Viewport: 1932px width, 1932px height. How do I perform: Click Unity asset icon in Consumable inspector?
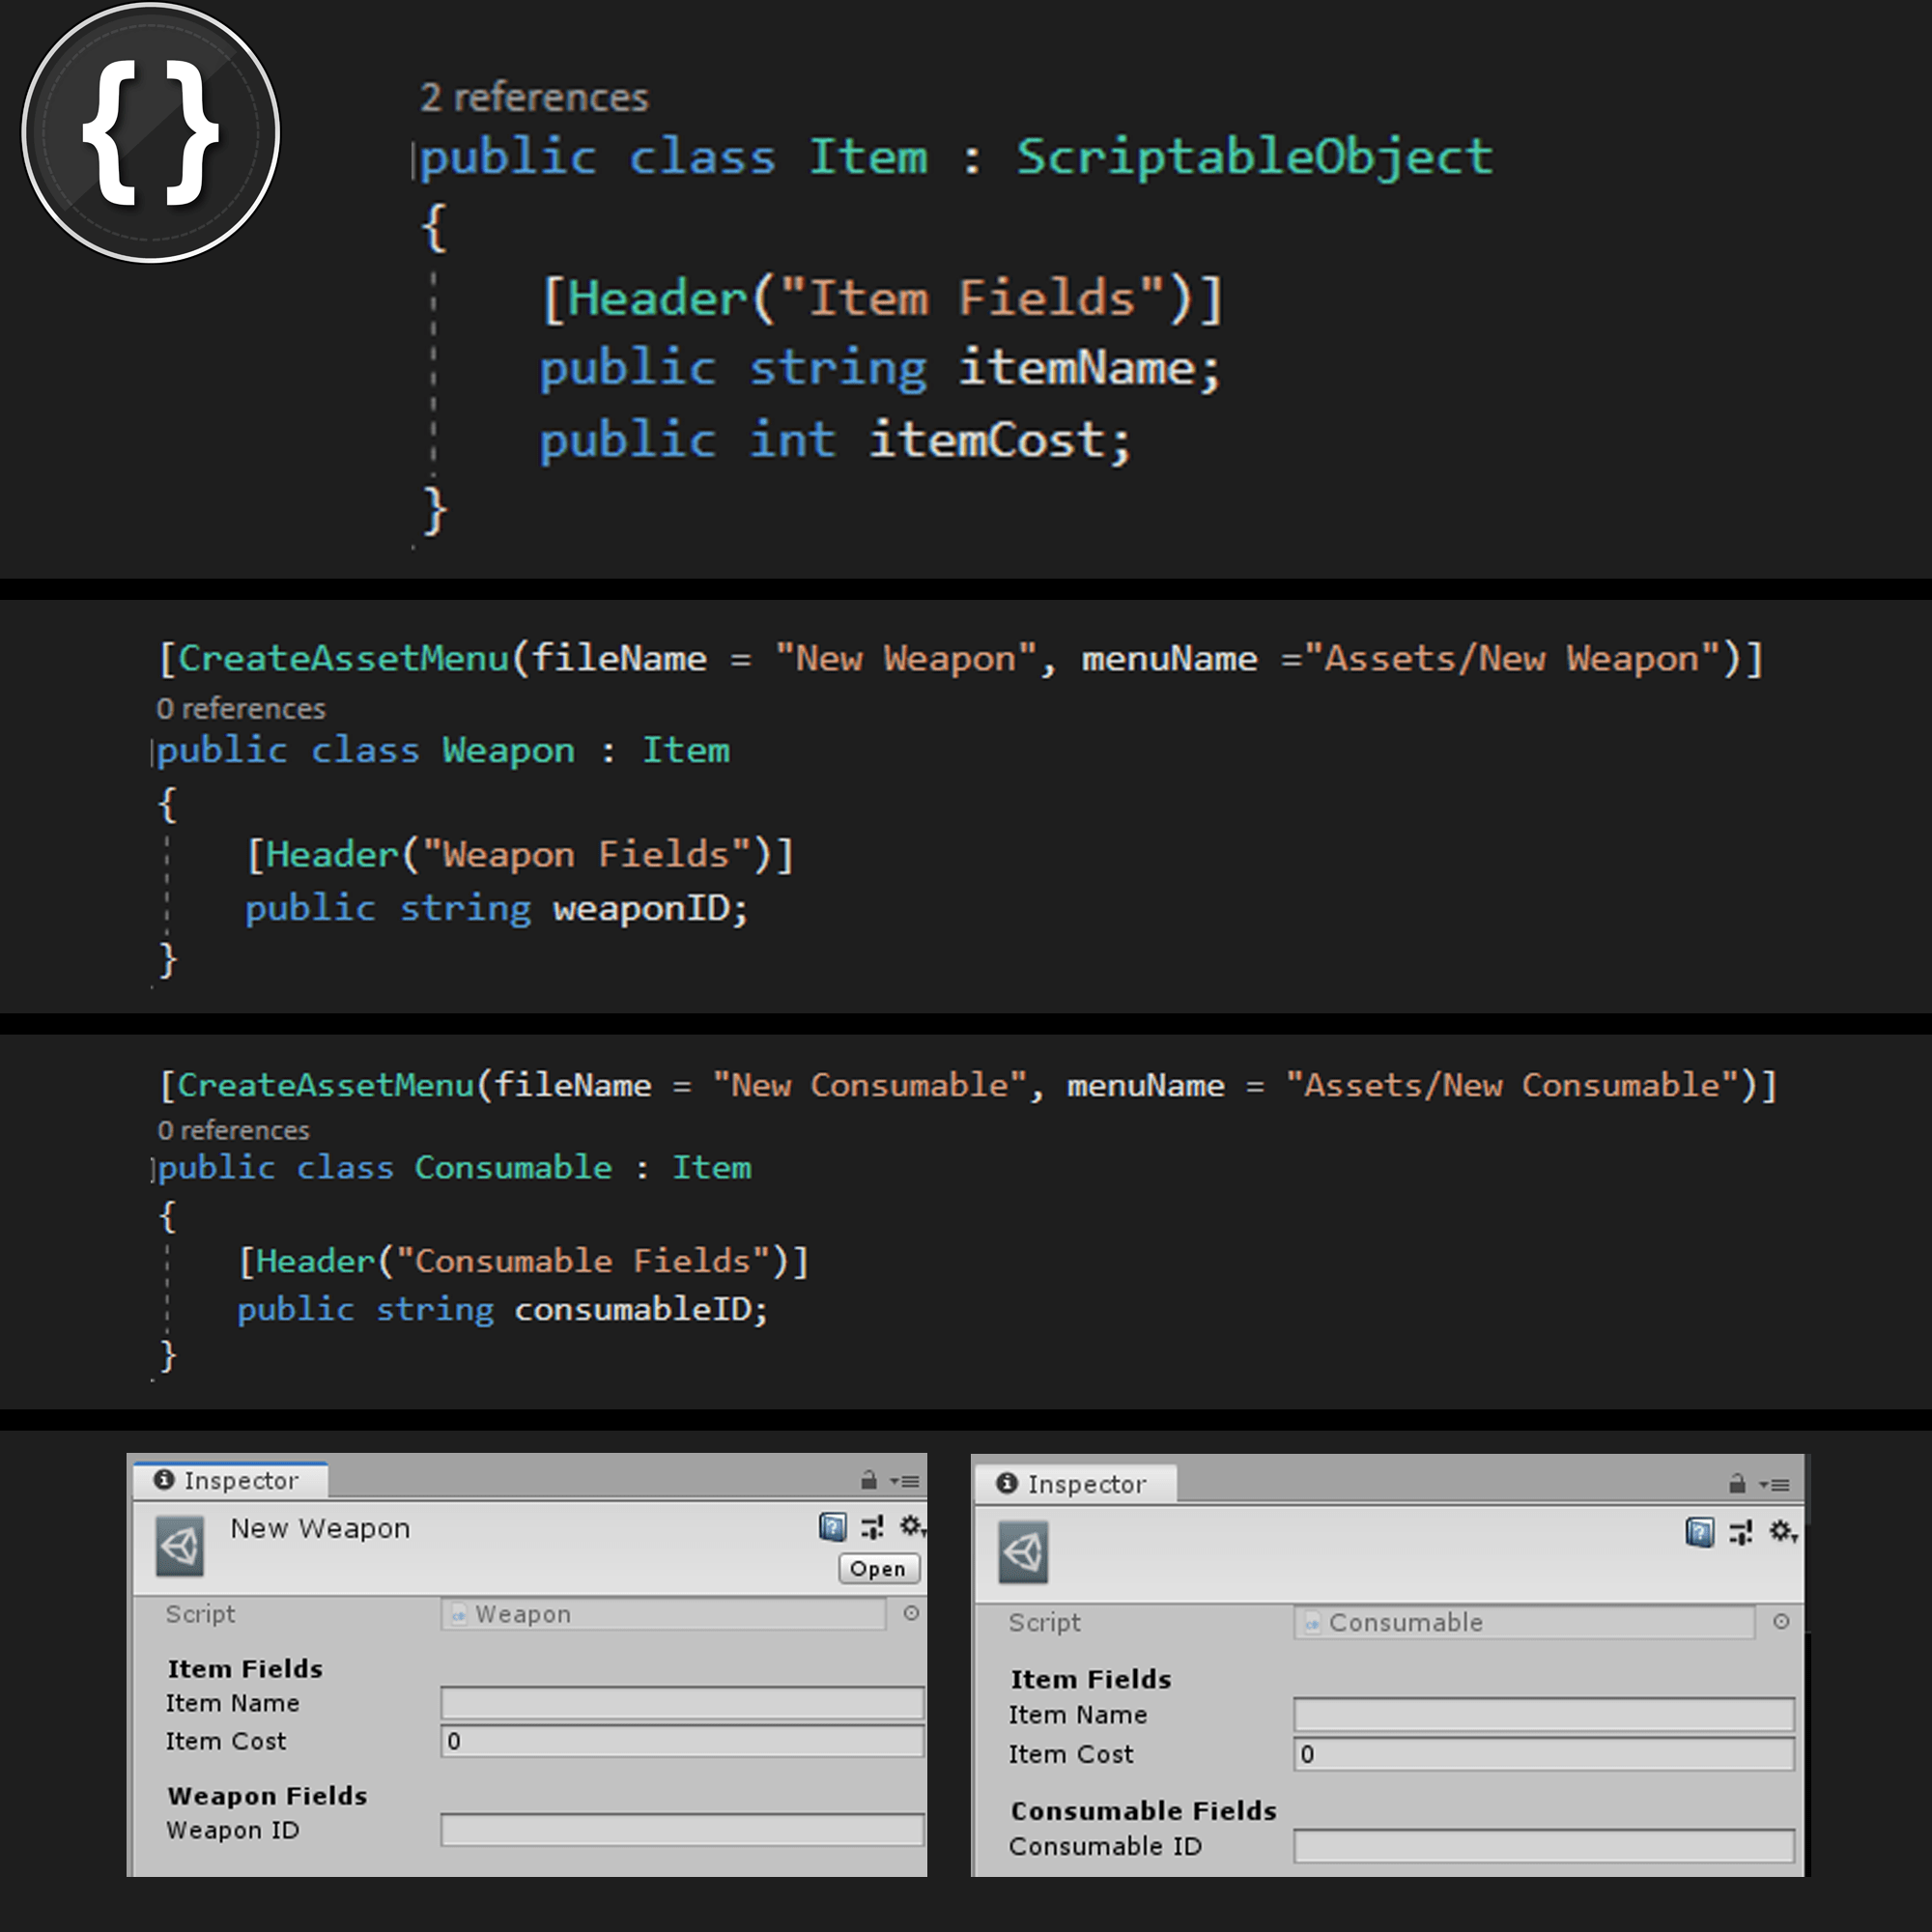pyautogui.click(x=1023, y=1553)
